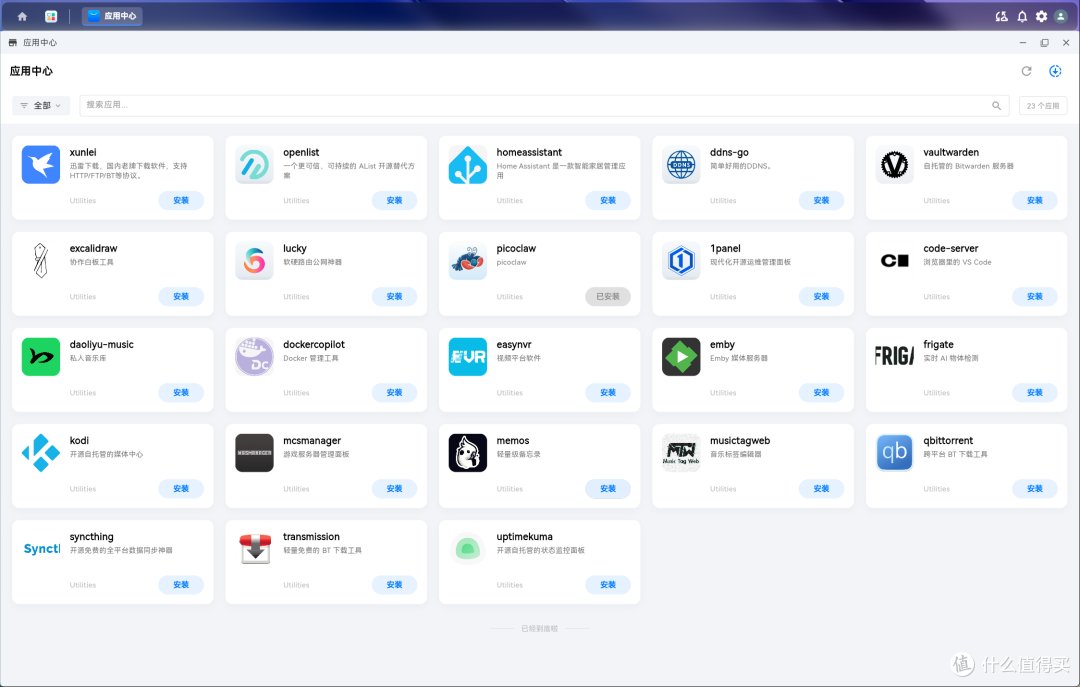
Task: Install the kodi app
Action: [x=181, y=489]
